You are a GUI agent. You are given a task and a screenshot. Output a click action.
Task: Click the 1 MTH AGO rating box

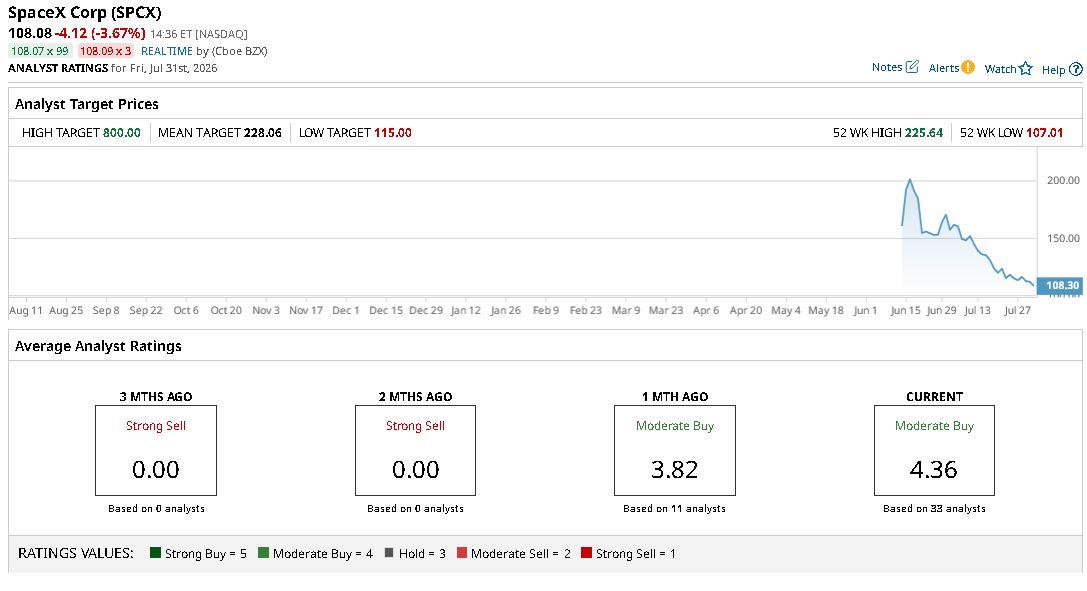pyautogui.click(x=675, y=450)
